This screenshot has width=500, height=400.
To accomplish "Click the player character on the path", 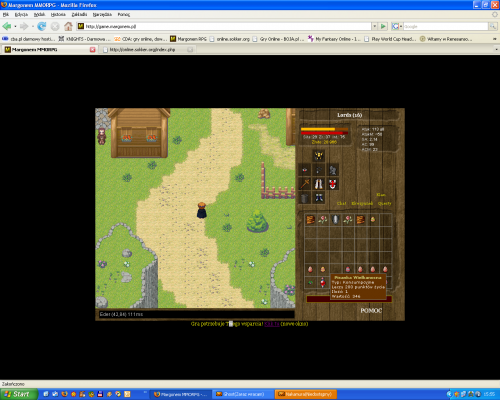I will (202, 210).
